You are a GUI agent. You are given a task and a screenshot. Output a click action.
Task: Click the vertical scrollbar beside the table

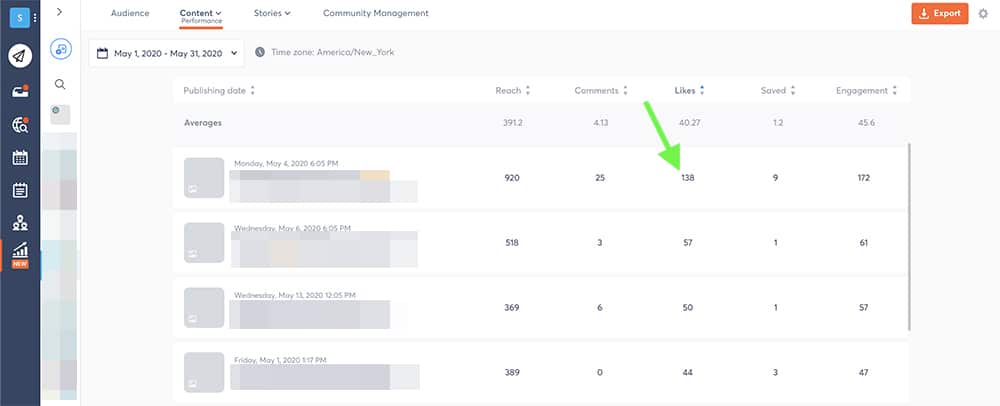point(909,236)
